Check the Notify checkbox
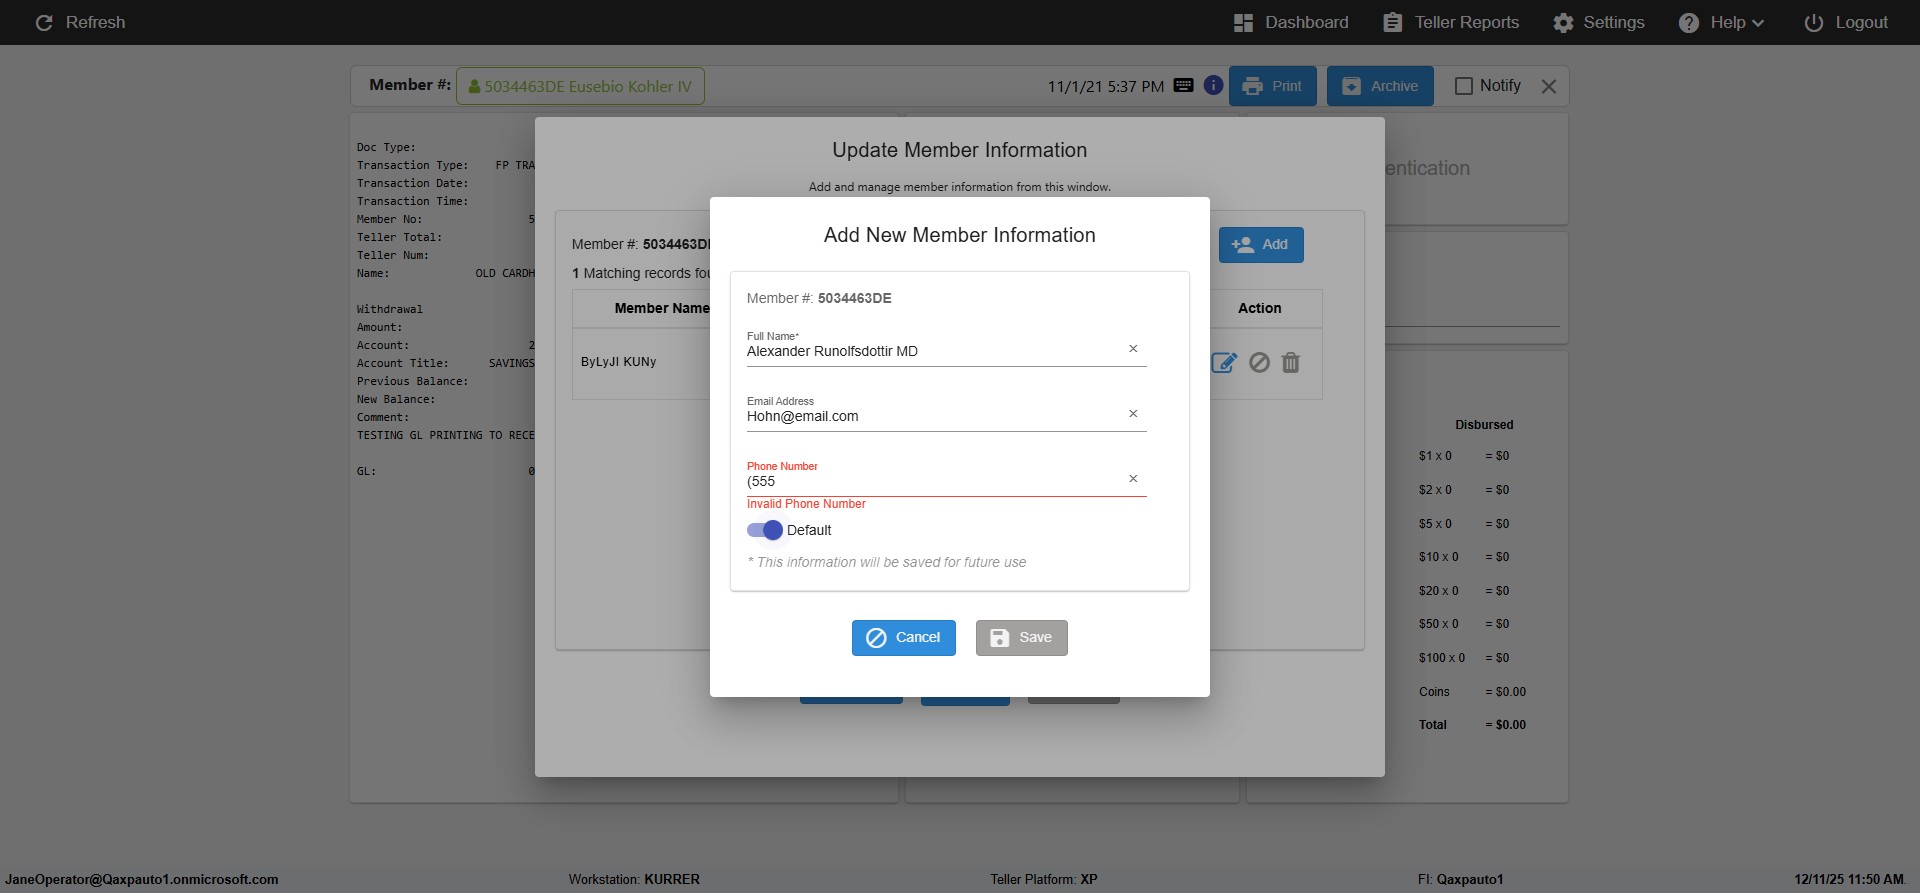1920x893 pixels. (x=1464, y=86)
